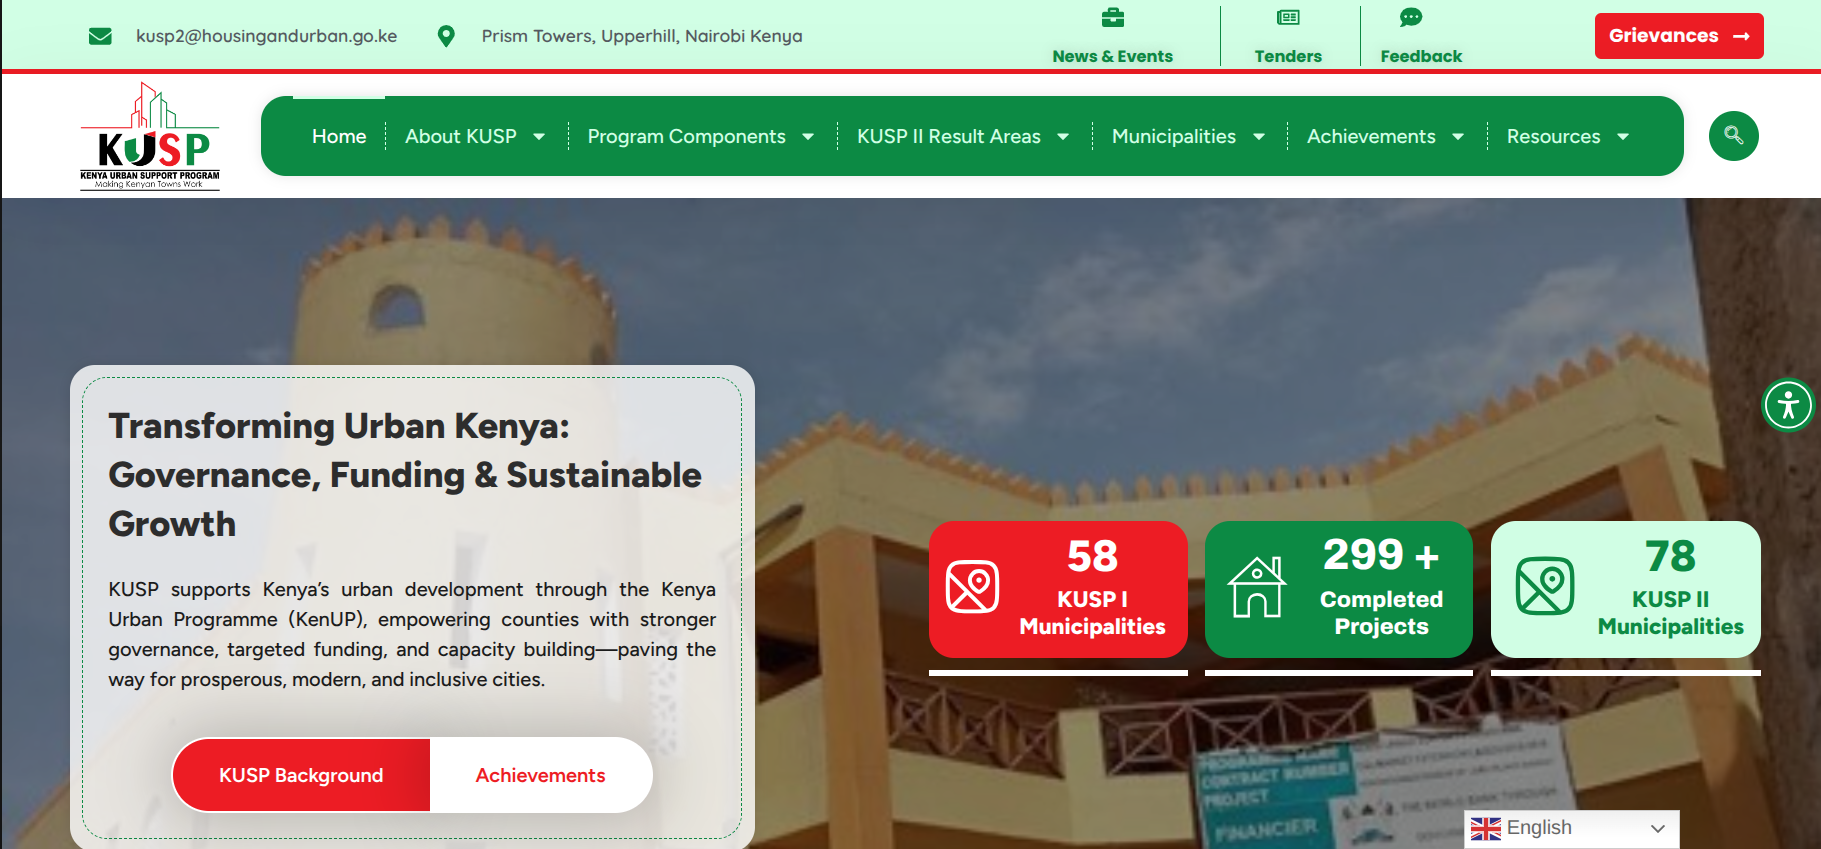Click the kusp2@housingandurban.go.ke email address
The width and height of the screenshot is (1821, 849).
(x=266, y=36)
